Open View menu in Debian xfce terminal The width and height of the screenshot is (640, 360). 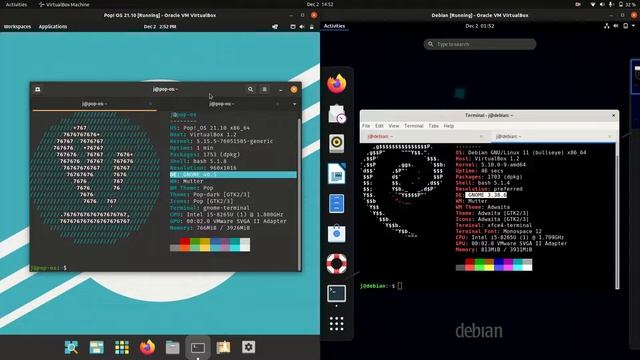[x=393, y=126]
